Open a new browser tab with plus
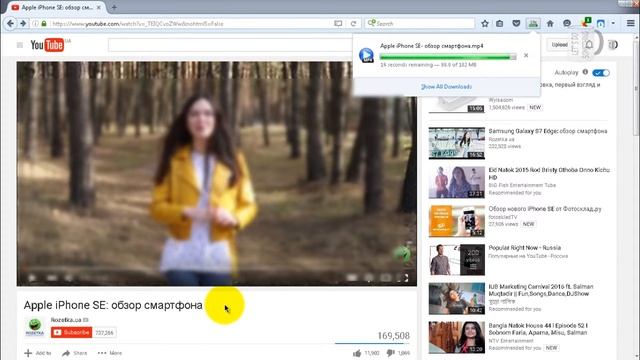 click(114, 7)
